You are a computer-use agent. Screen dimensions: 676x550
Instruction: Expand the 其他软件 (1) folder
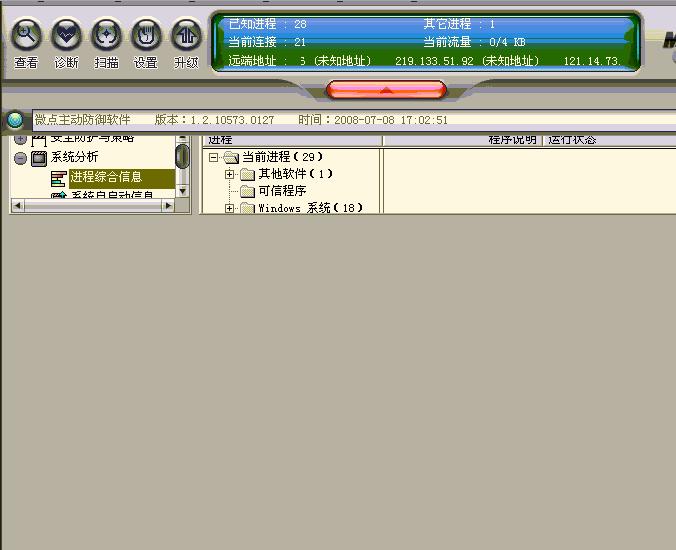click(x=230, y=175)
